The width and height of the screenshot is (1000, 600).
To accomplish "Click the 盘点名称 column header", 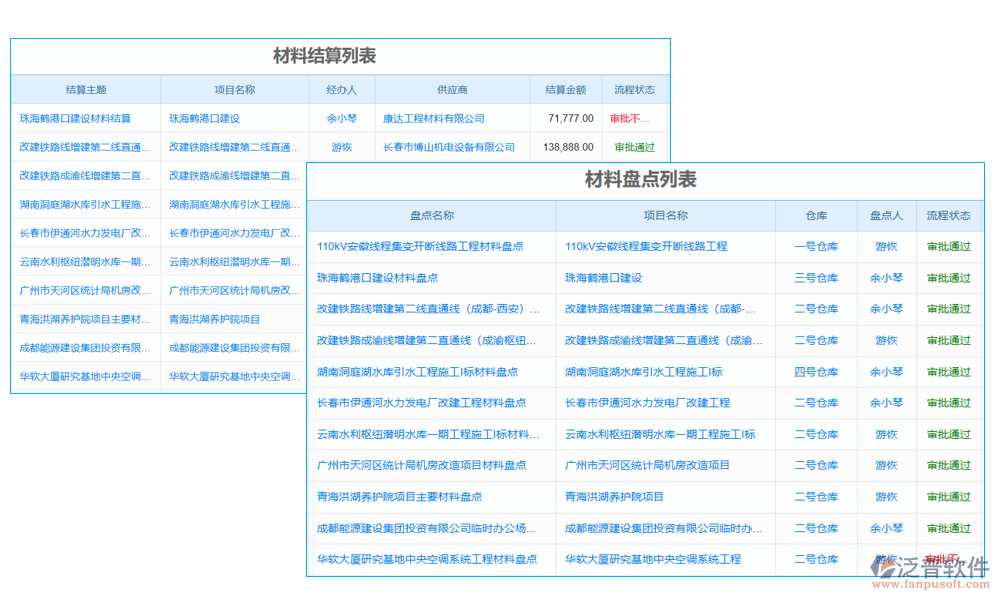I will click(432, 215).
